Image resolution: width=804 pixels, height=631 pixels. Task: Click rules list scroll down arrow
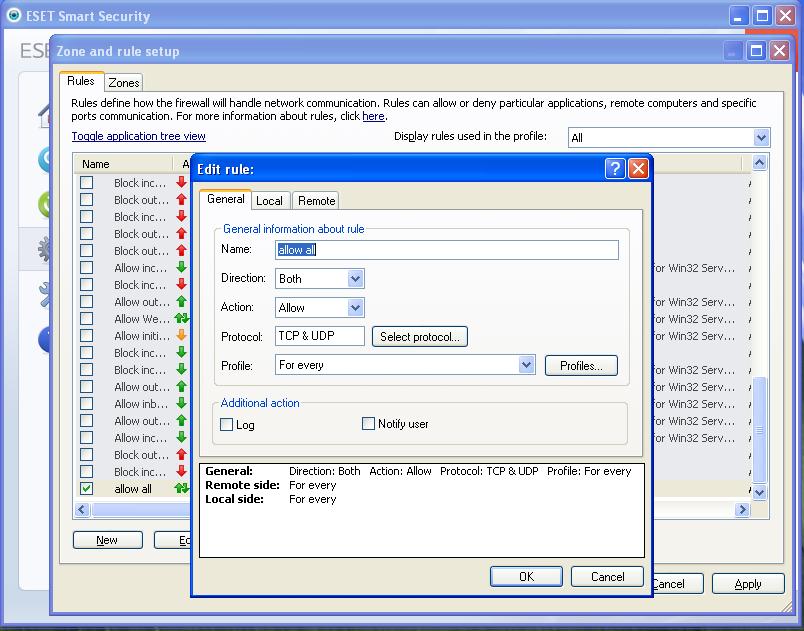coord(759,493)
